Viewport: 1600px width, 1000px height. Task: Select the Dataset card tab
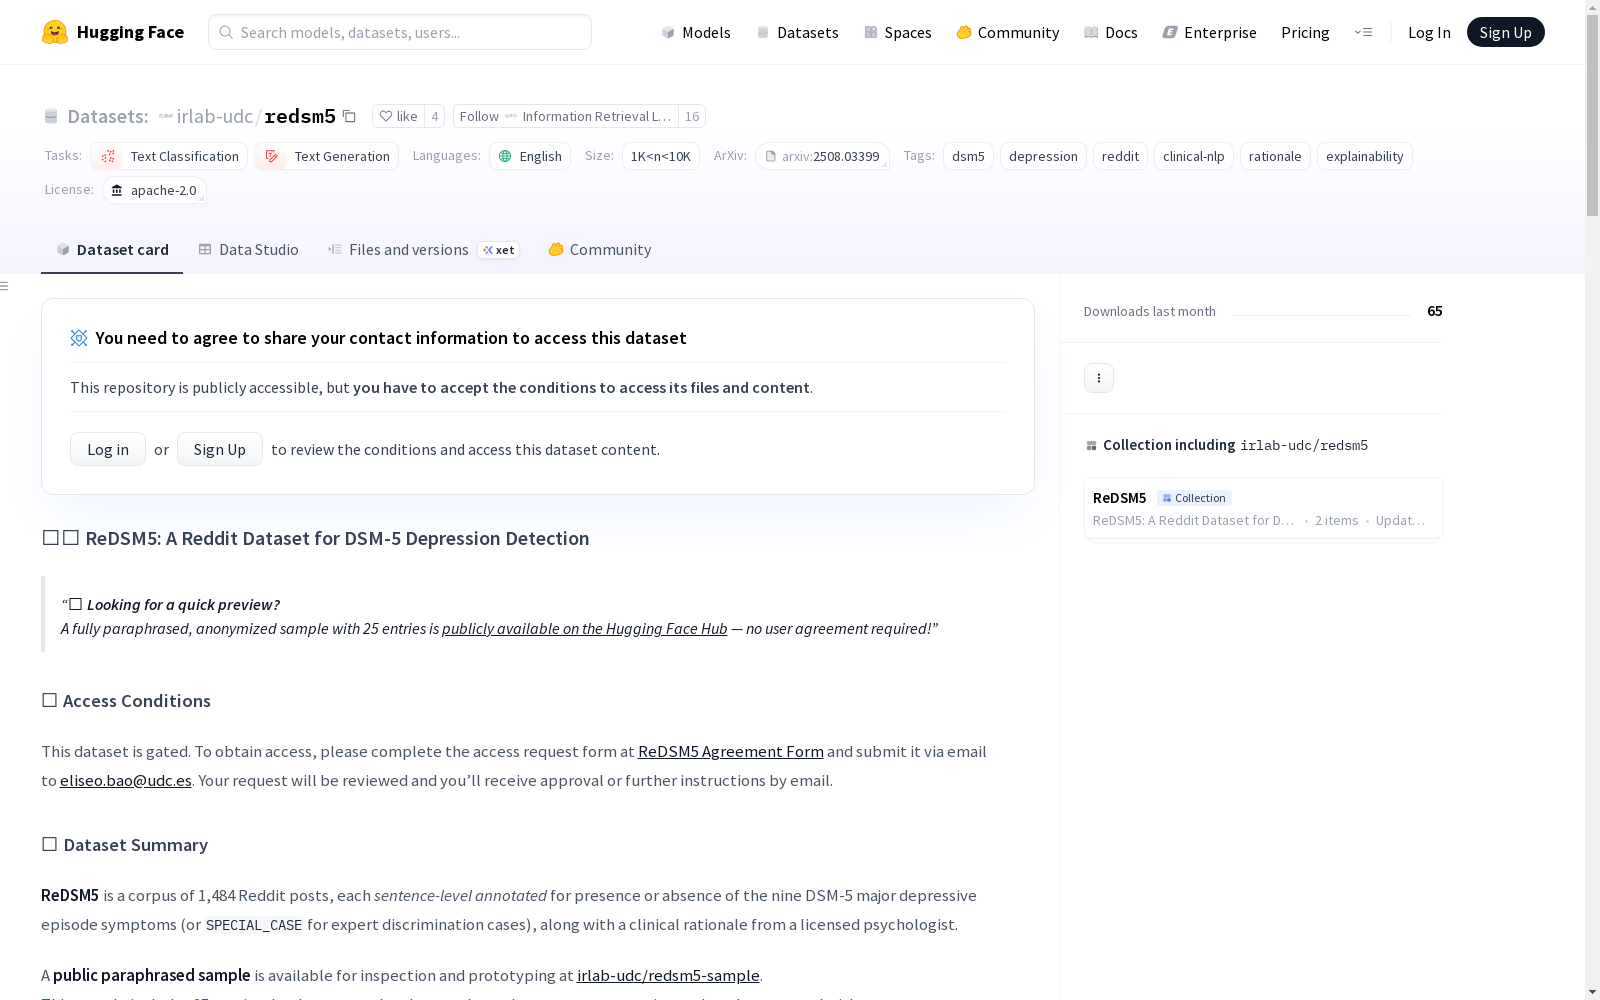click(112, 250)
